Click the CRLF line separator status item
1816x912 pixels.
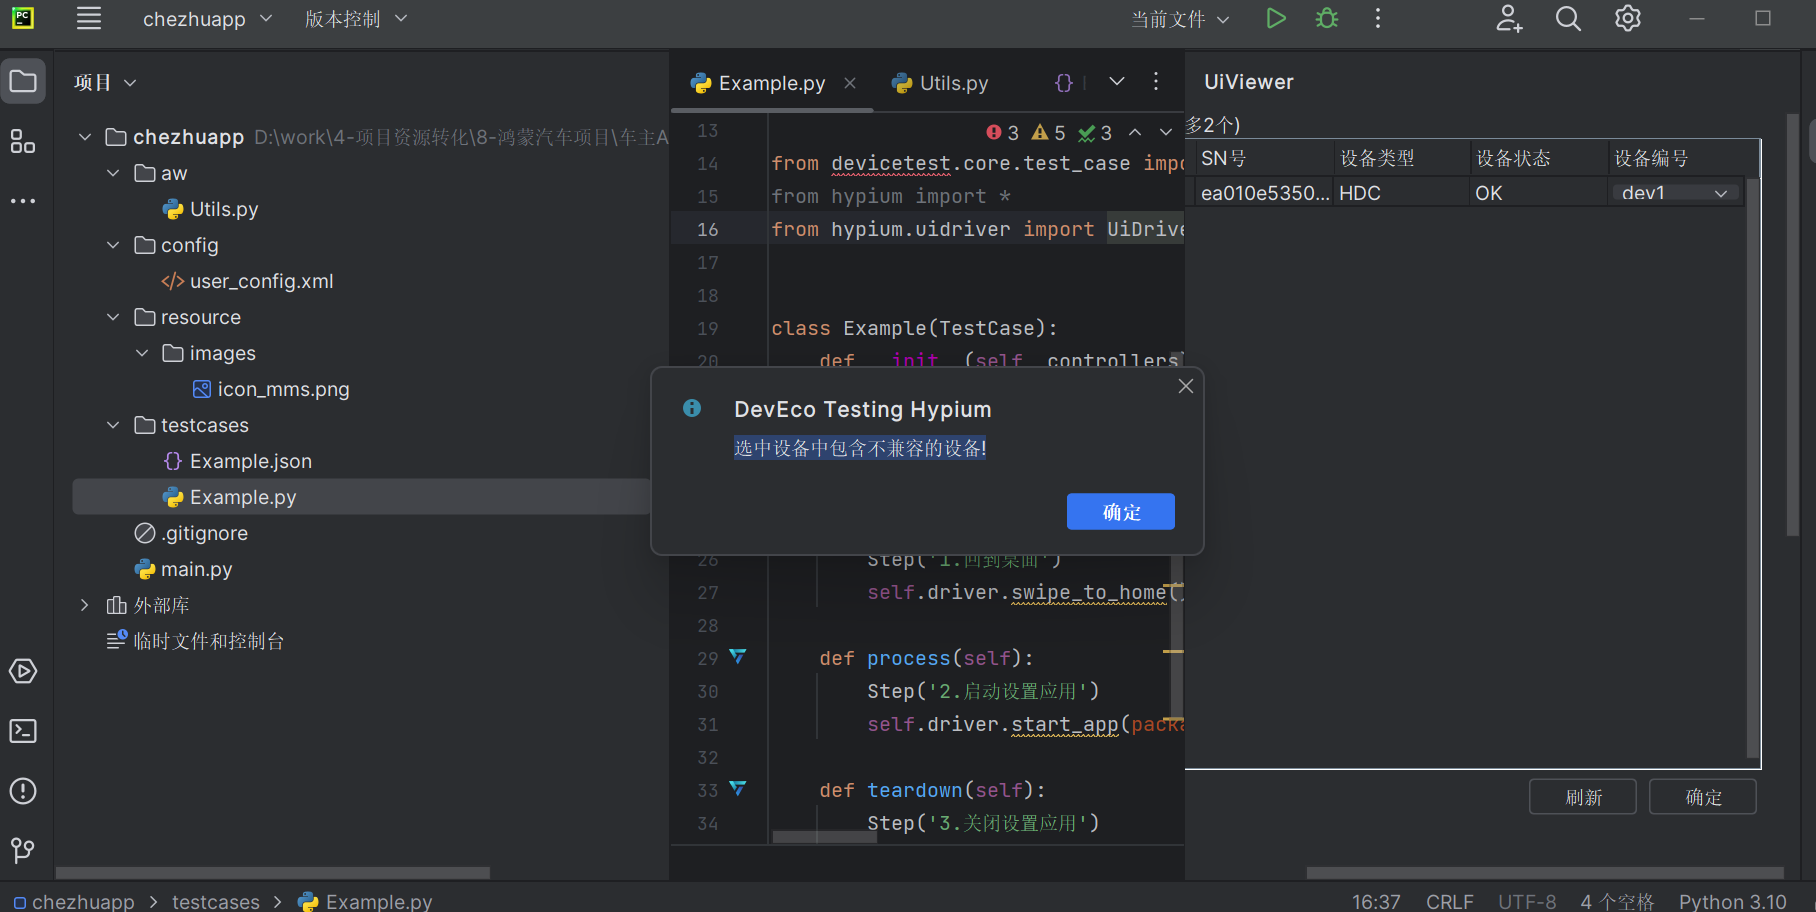point(1449,901)
